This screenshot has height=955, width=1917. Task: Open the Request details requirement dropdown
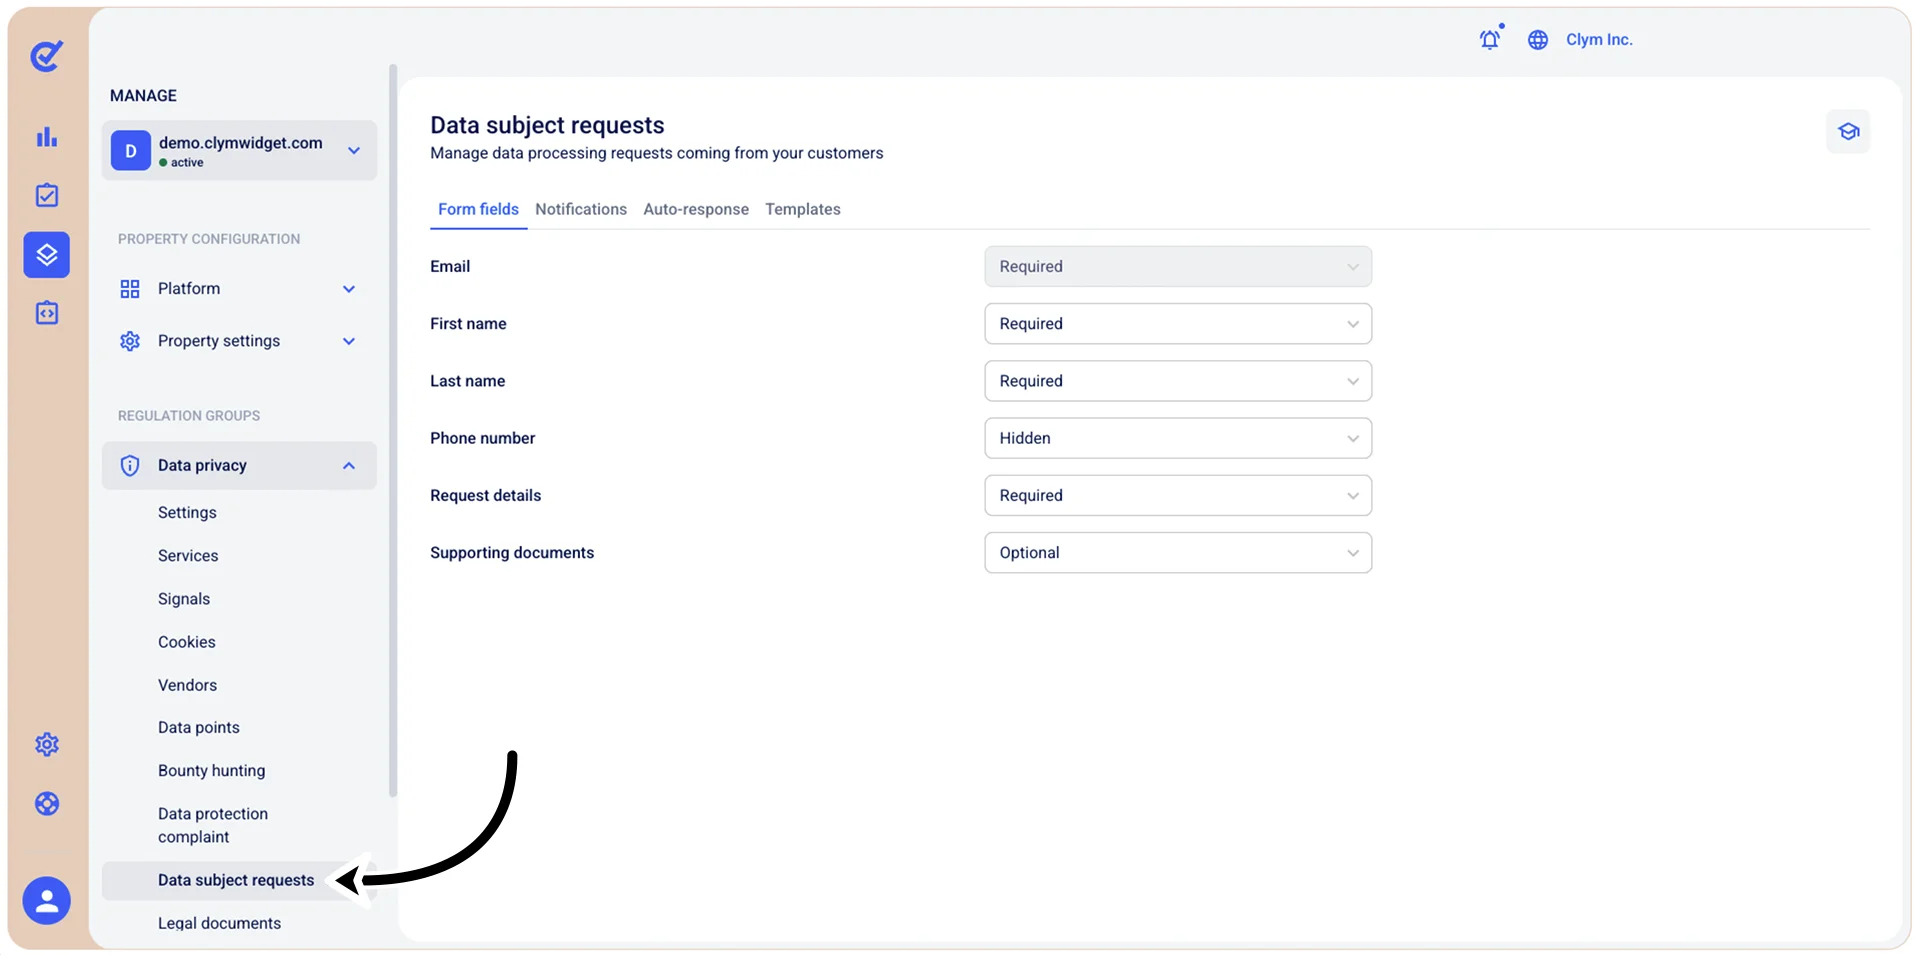1178,495
